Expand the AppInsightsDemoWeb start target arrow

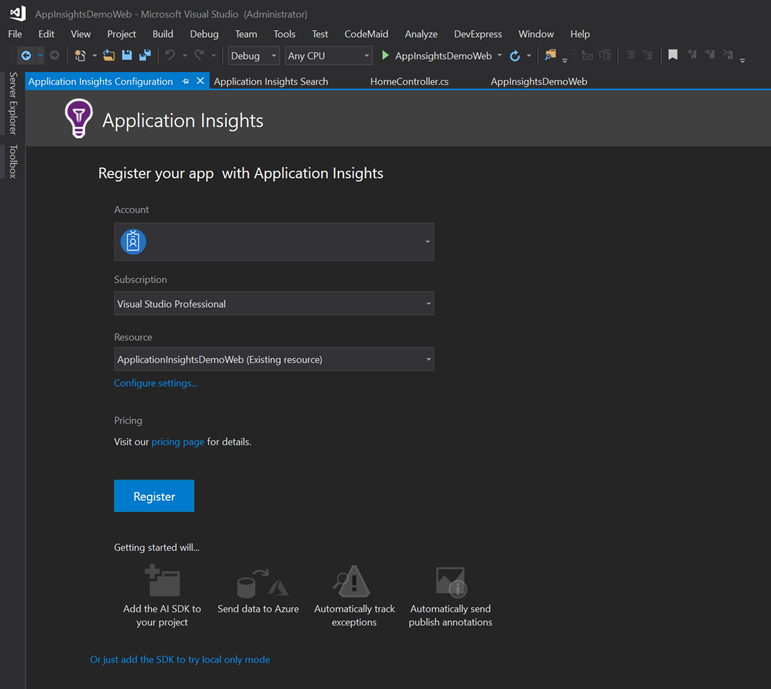(x=500, y=56)
